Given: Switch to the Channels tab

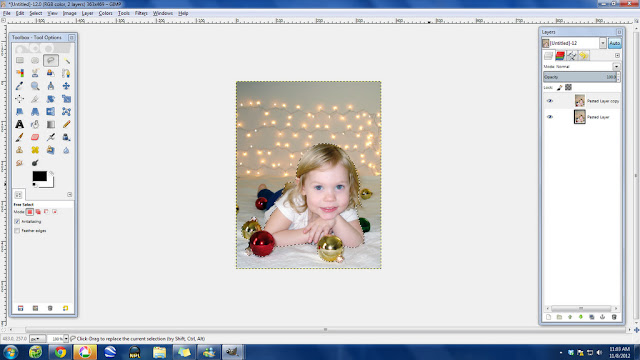Looking at the screenshot, I should pos(560,56).
